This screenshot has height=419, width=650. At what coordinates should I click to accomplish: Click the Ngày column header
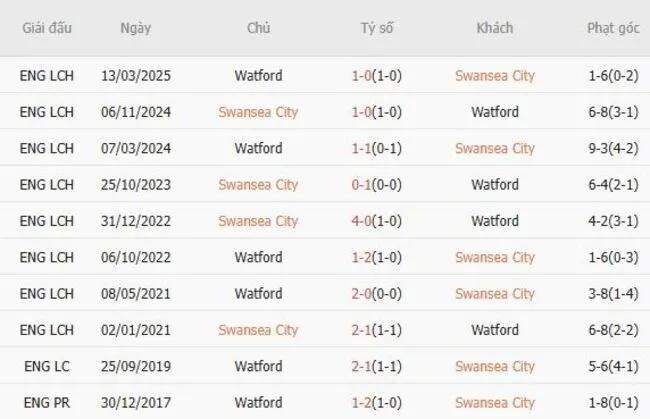tap(135, 28)
